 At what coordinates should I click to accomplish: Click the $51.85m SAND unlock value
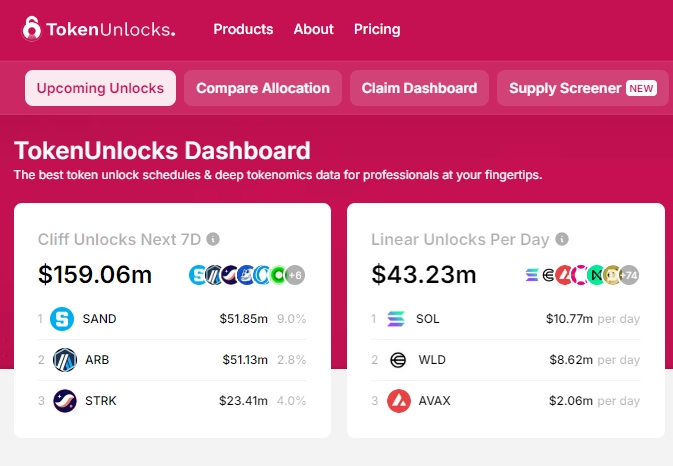[243, 319]
